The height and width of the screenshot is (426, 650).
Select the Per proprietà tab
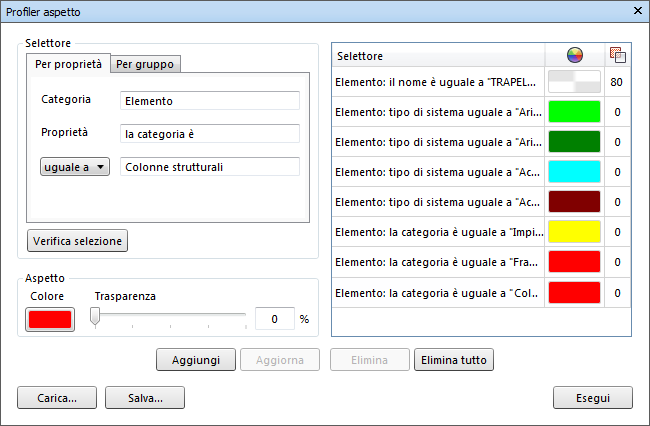coord(68,64)
